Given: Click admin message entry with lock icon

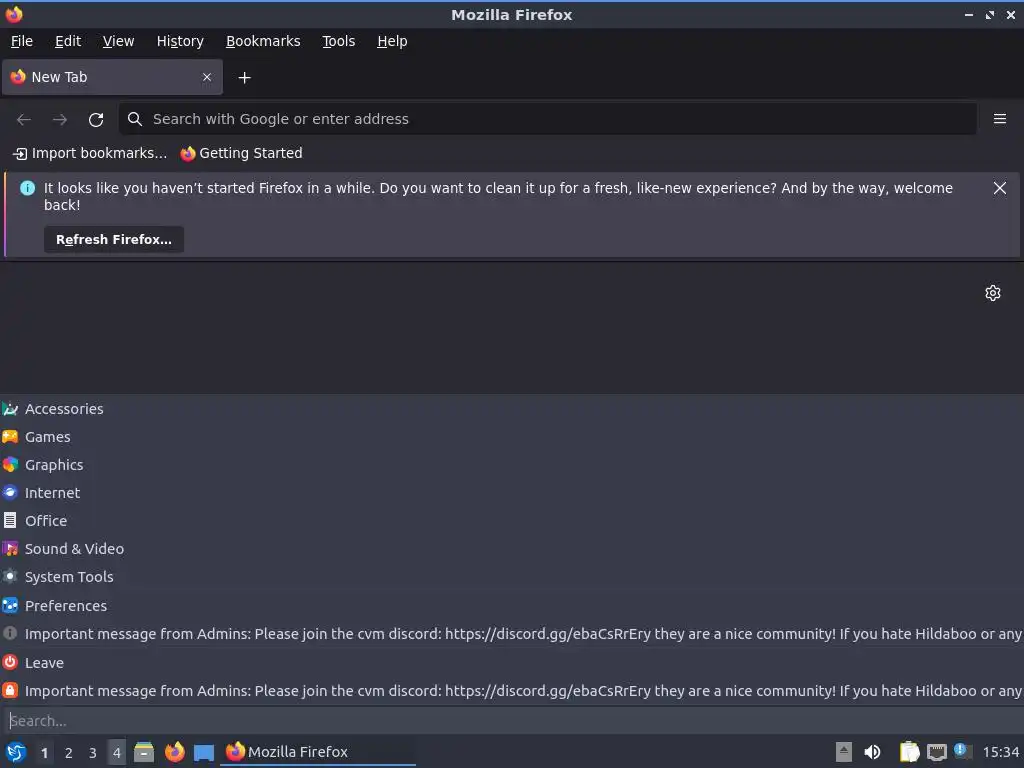Looking at the screenshot, I should 512,691.
